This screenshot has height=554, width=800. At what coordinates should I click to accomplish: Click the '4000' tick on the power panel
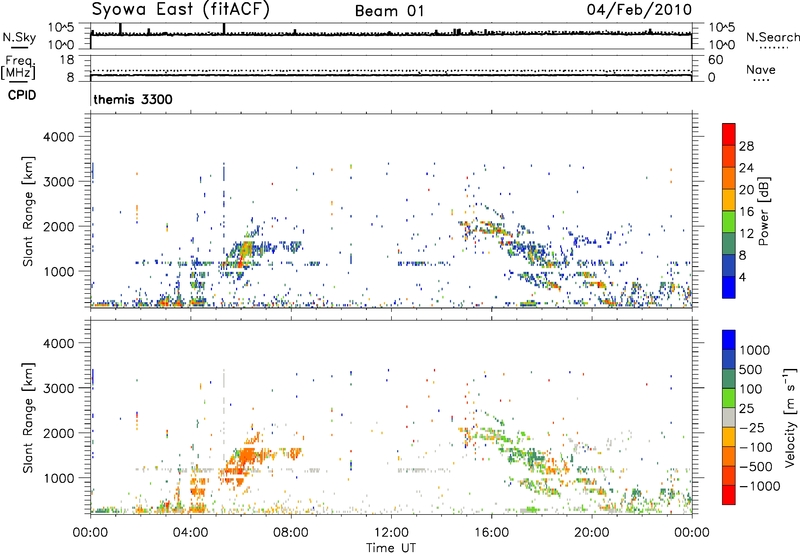[x=58, y=137]
